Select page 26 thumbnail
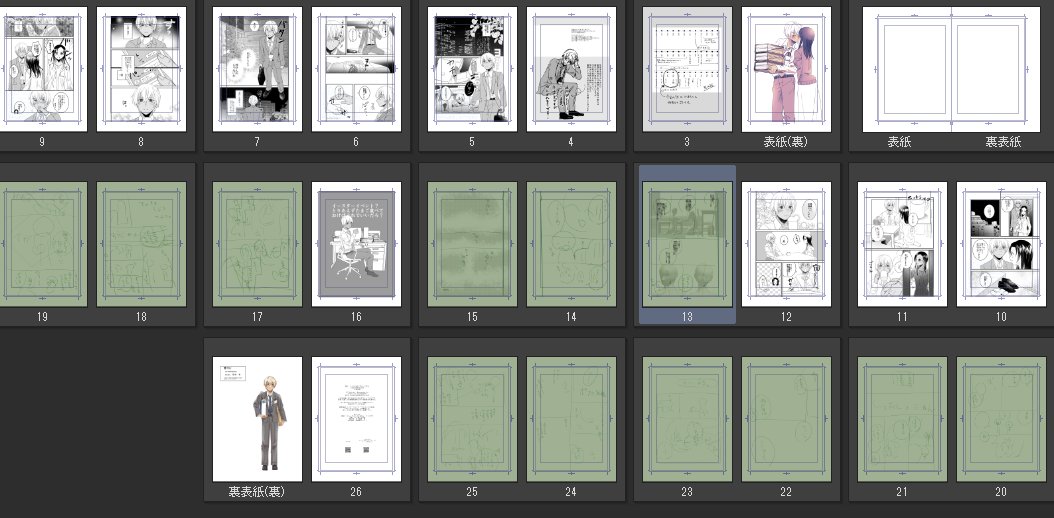 click(x=356, y=419)
